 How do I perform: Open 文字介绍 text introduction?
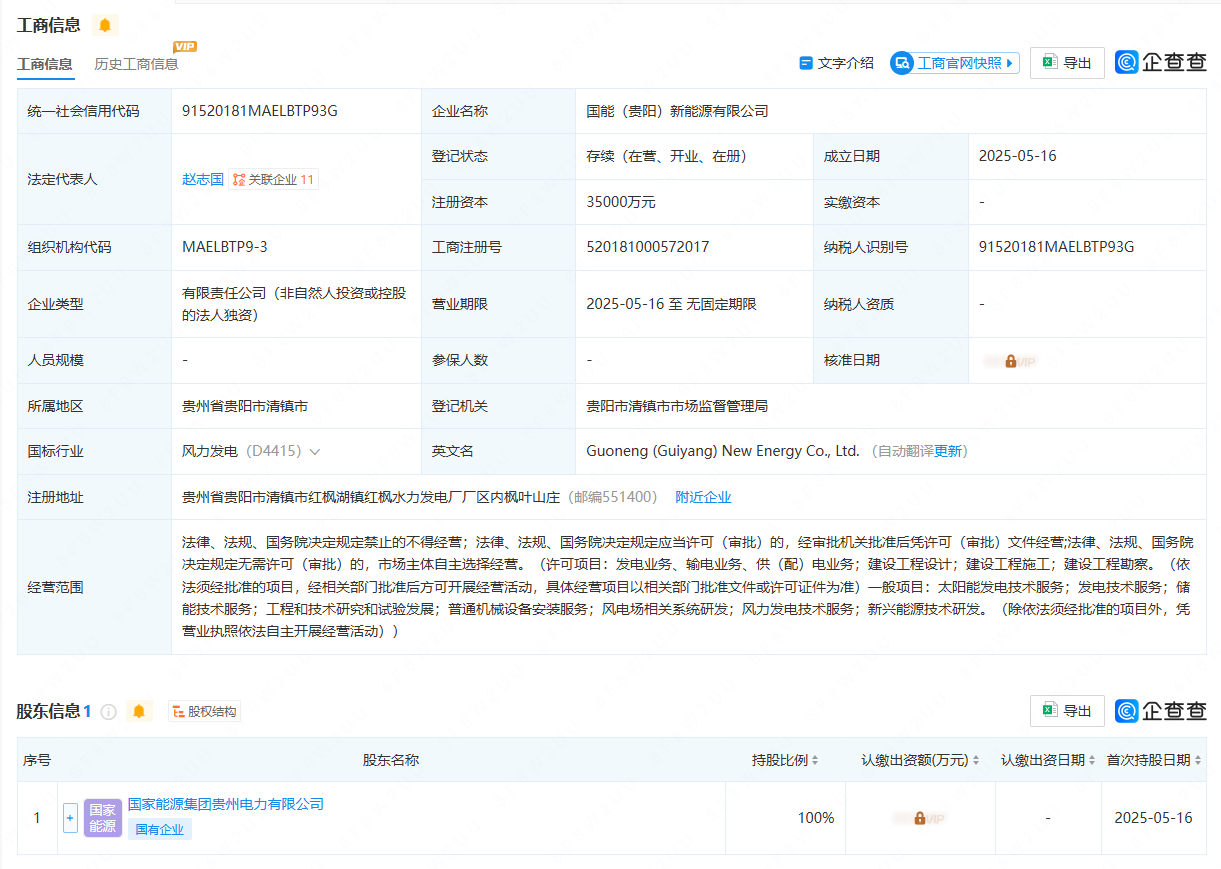836,63
